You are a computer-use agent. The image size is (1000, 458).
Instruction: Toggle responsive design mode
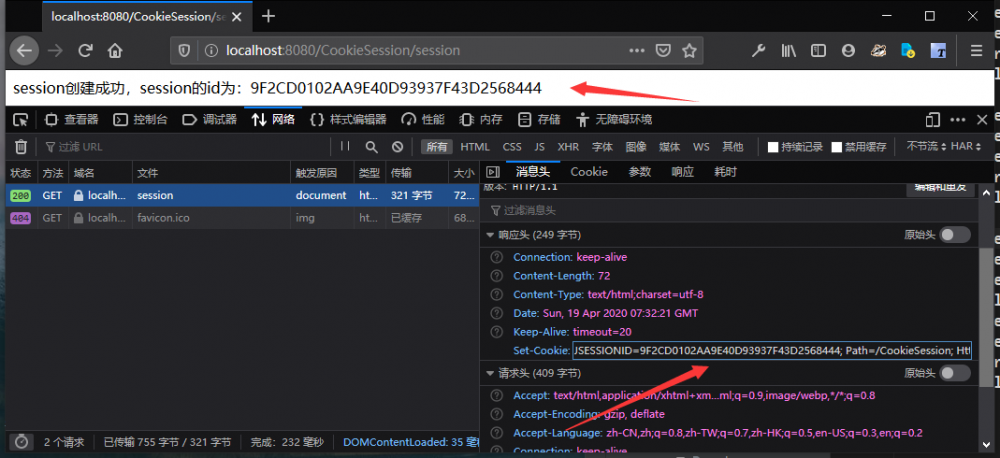pos(932,119)
